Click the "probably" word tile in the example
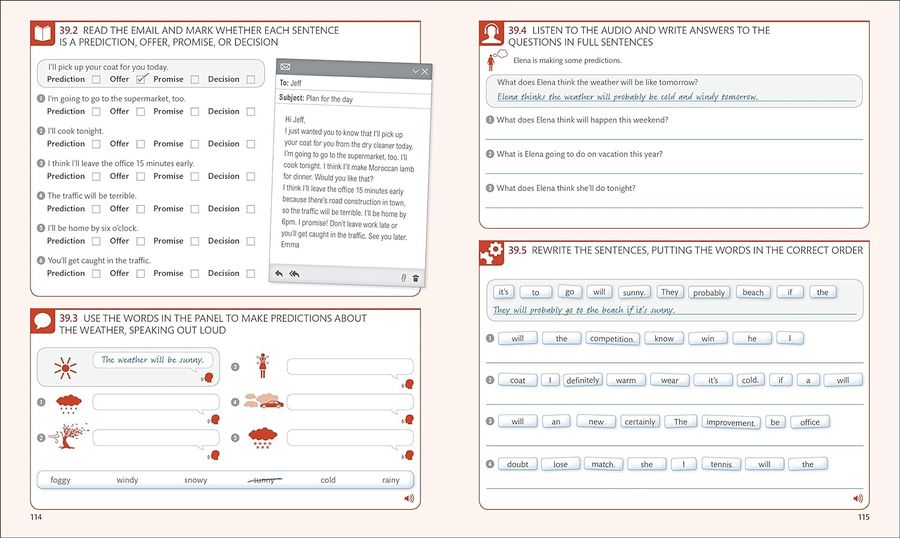 pyautogui.click(x=709, y=292)
